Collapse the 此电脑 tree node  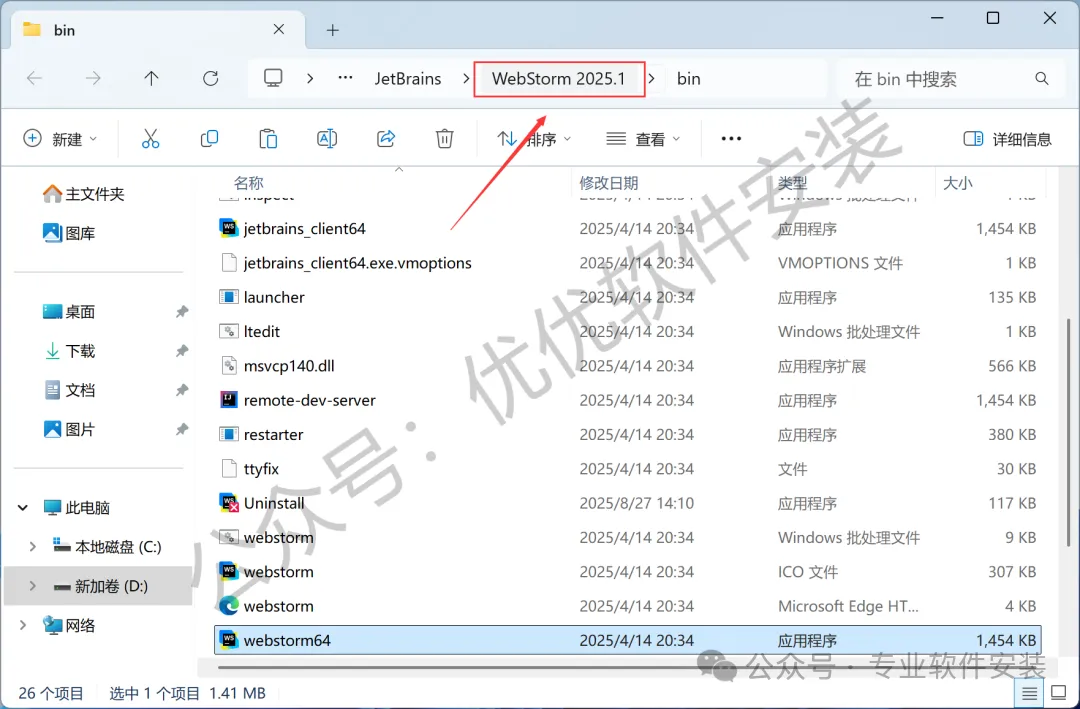click(x=23, y=508)
